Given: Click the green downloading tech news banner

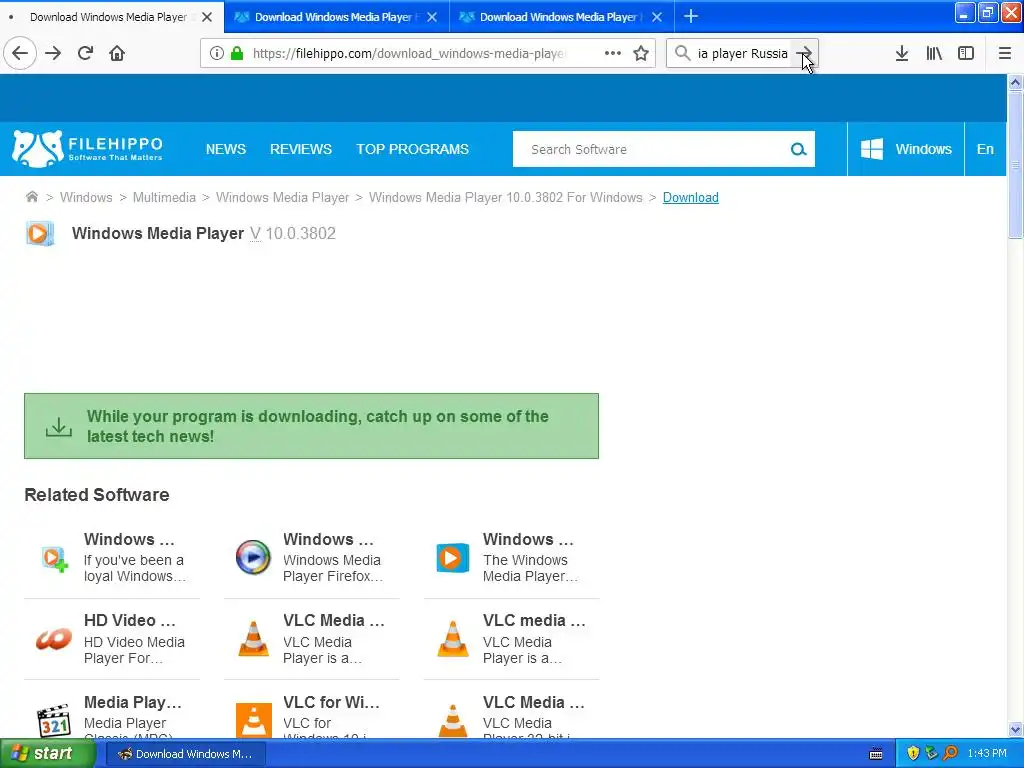Looking at the screenshot, I should pos(312,426).
